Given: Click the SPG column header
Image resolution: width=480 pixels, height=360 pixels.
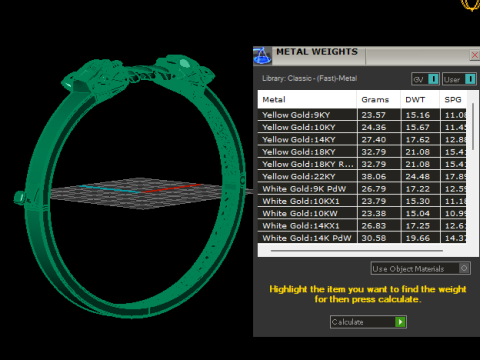Looking at the screenshot, I should [453, 99].
